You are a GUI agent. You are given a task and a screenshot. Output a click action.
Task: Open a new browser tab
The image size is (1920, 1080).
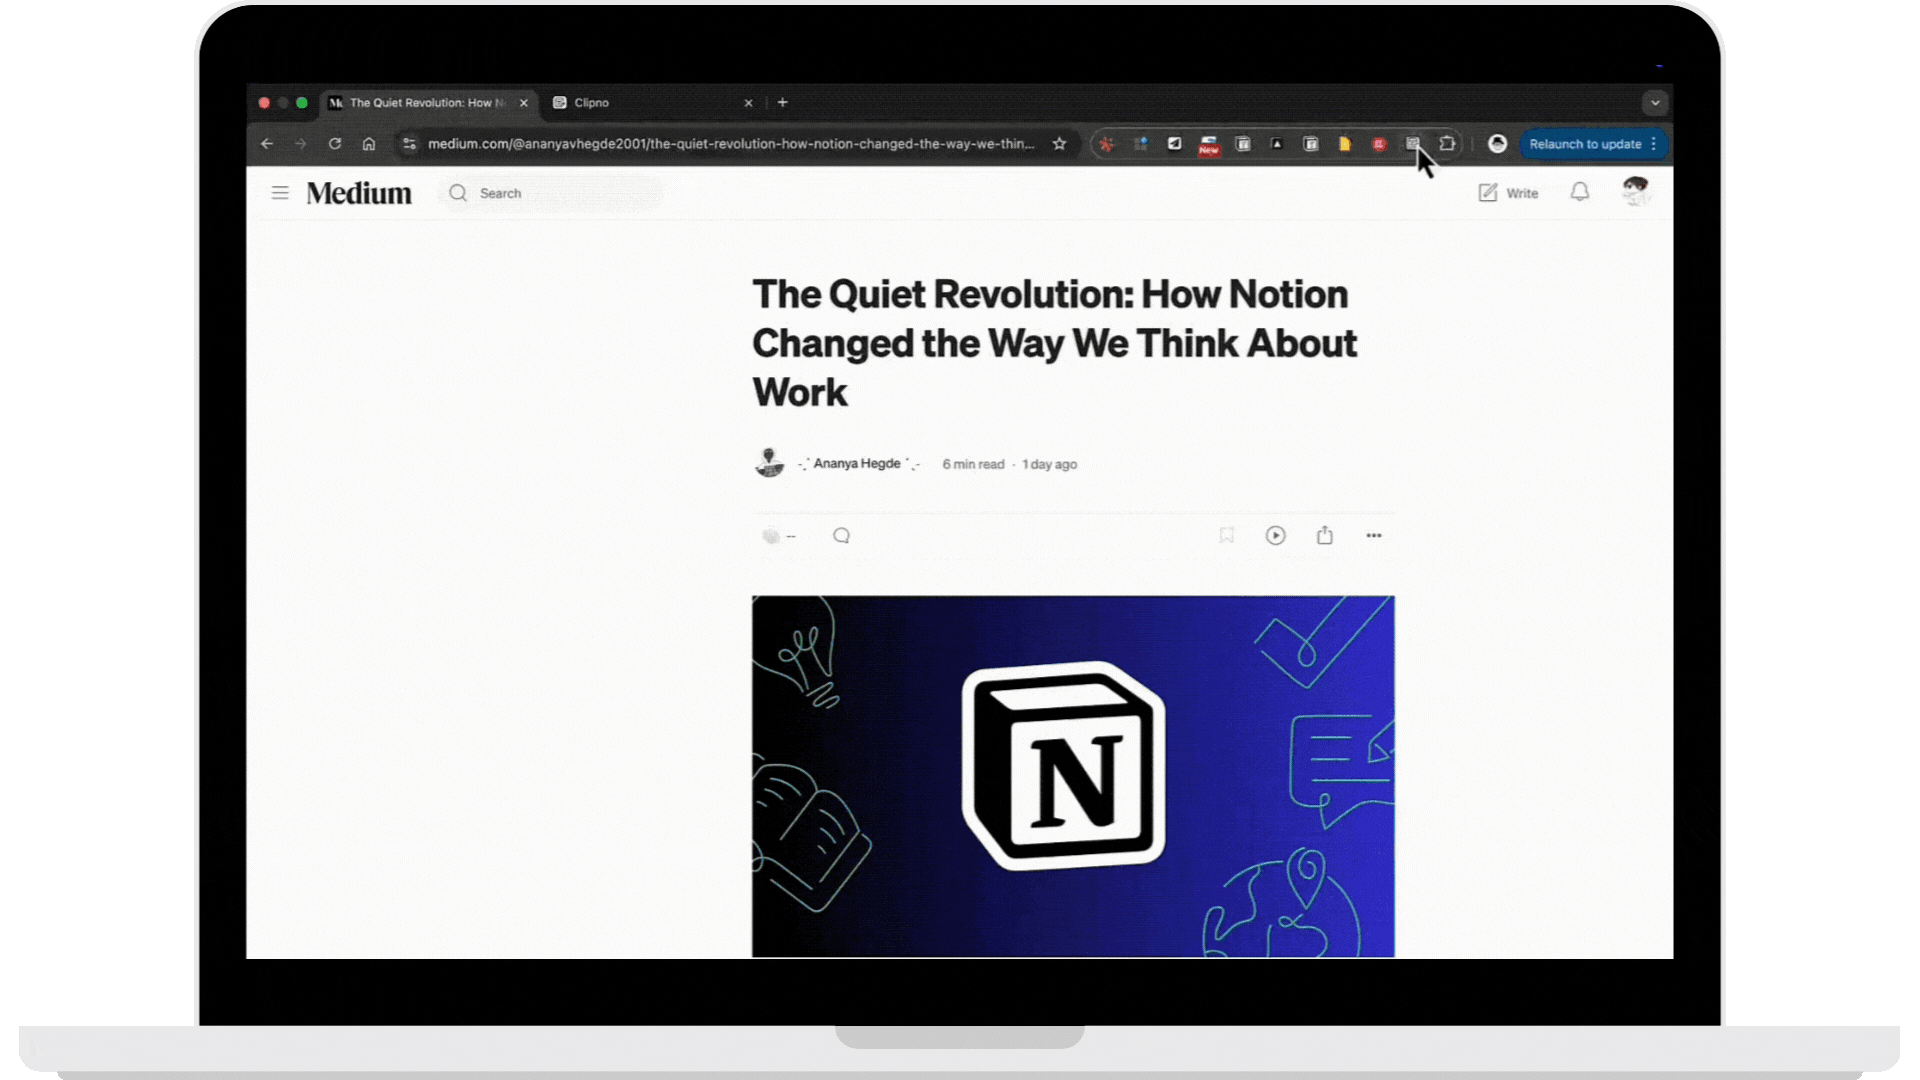(x=783, y=103)
